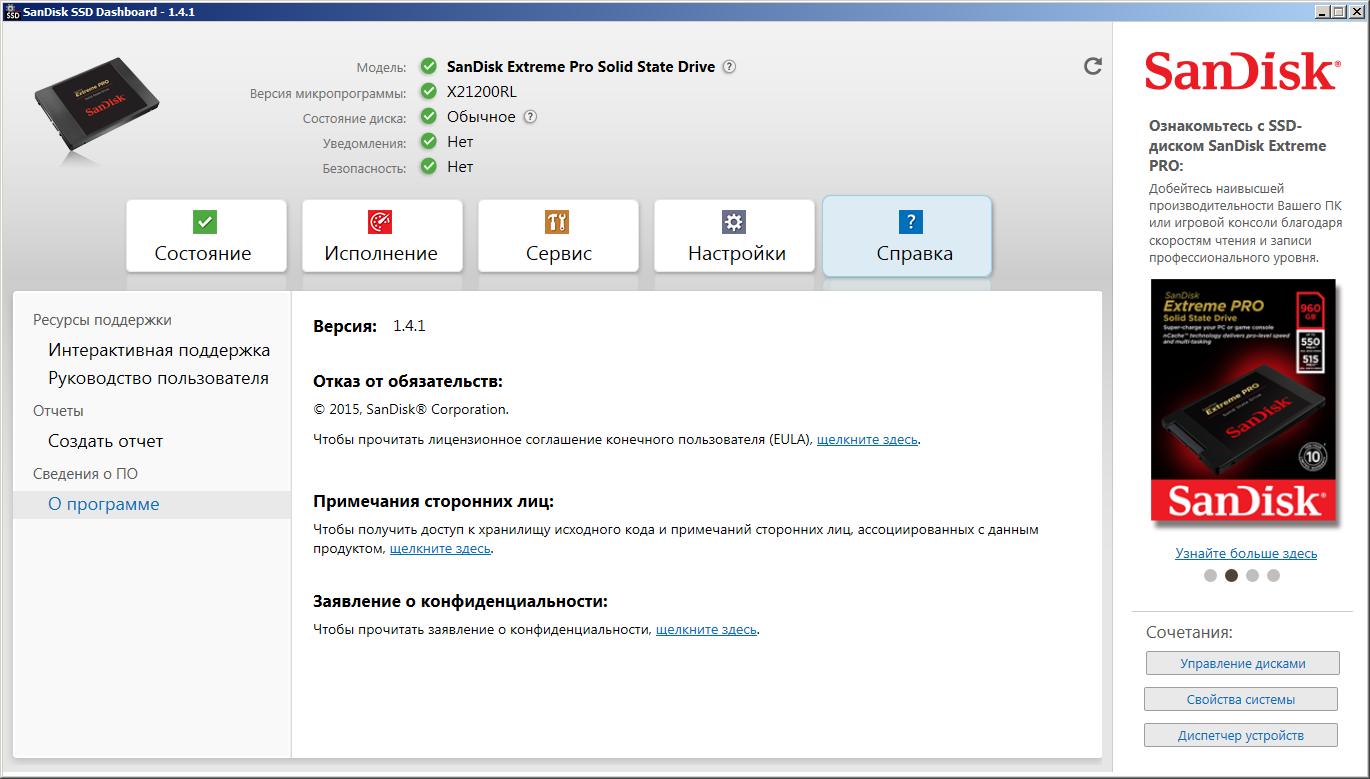Go to the 'Настройки' tab
This screenshot has height=779, width=1370.
point(734,236)
